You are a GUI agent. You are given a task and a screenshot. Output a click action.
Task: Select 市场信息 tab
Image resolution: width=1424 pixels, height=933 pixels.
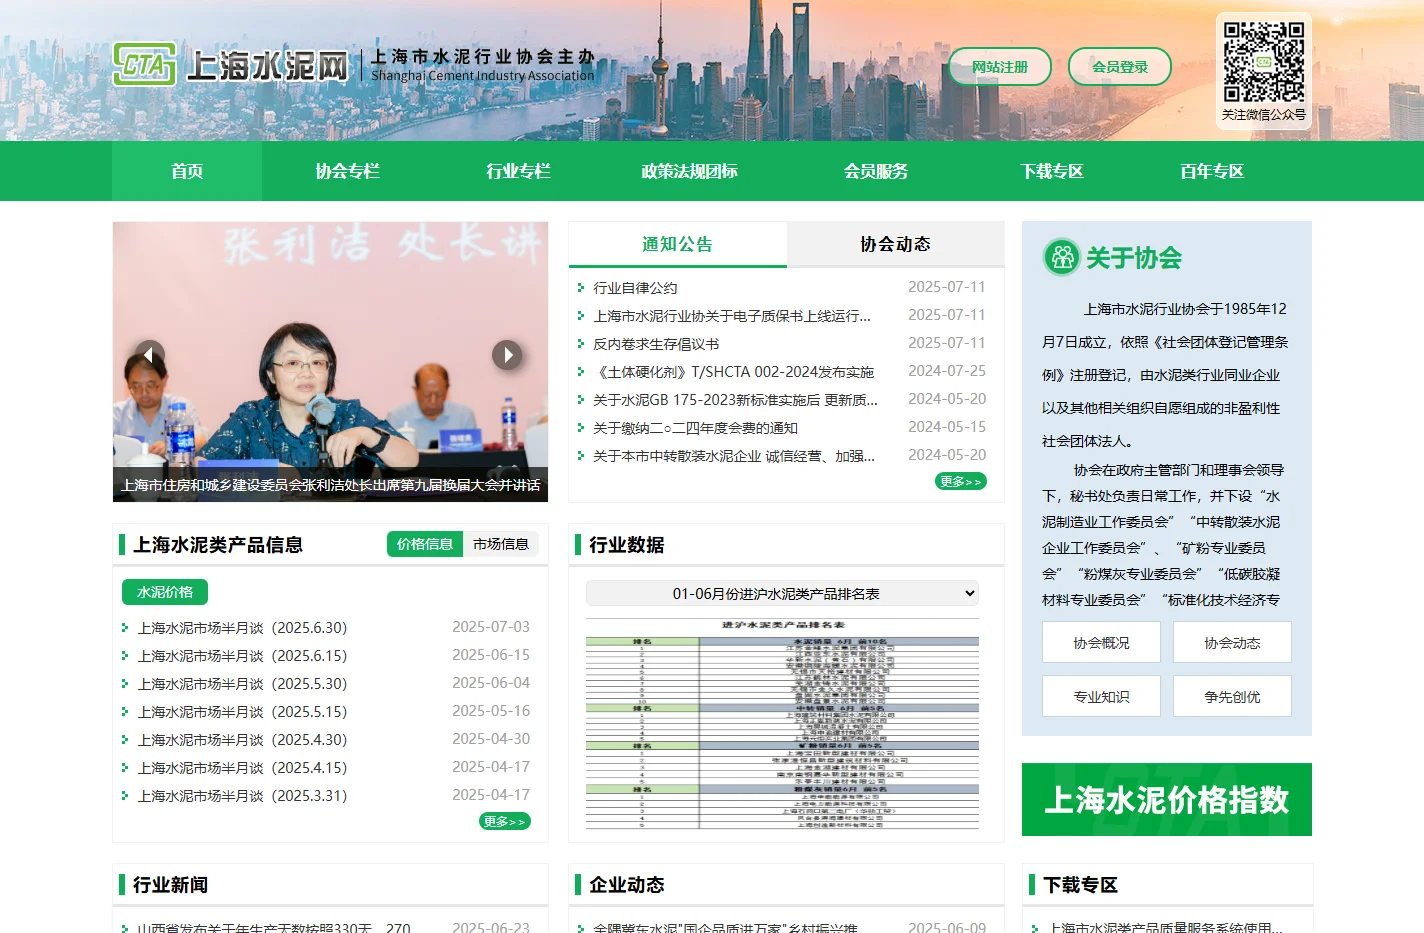point(501,544)
